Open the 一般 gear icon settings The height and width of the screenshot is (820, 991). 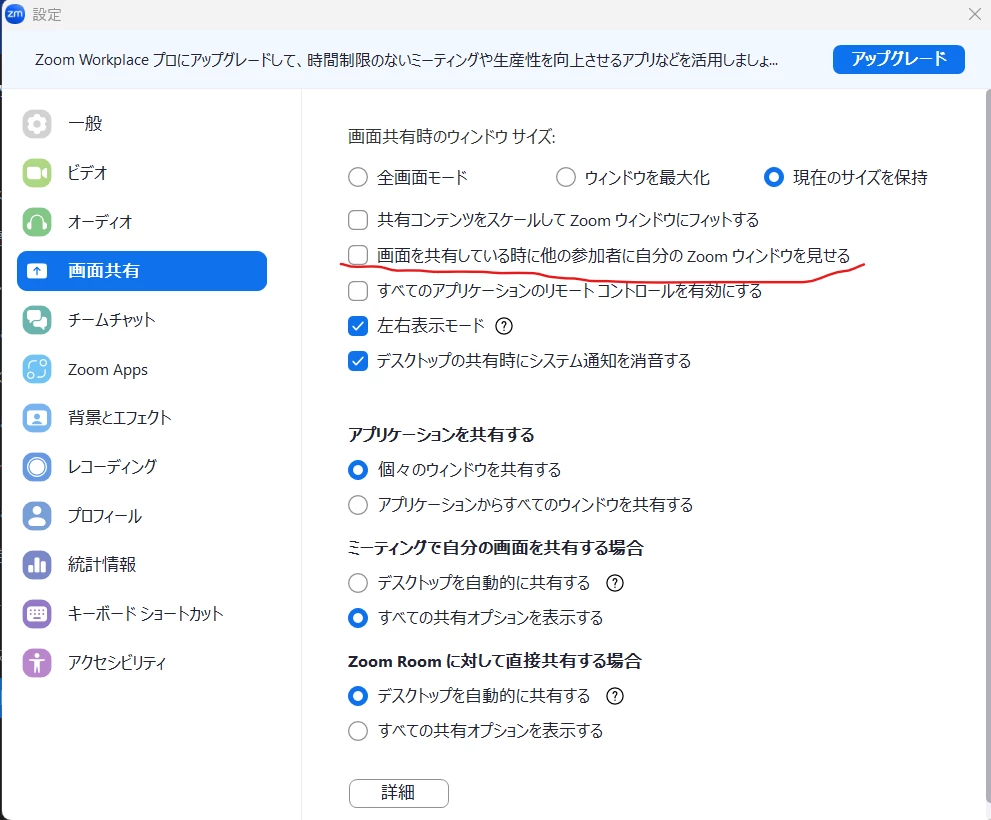(37, 124)
